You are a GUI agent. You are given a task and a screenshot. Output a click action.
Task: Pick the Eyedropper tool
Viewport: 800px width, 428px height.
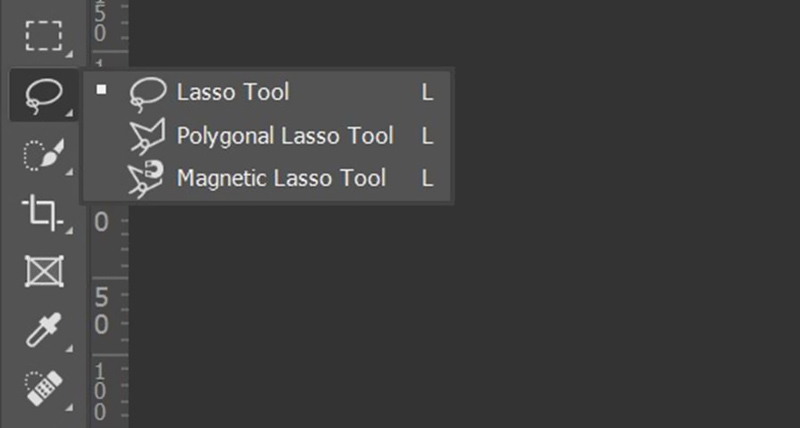click(x=44, y=330)
